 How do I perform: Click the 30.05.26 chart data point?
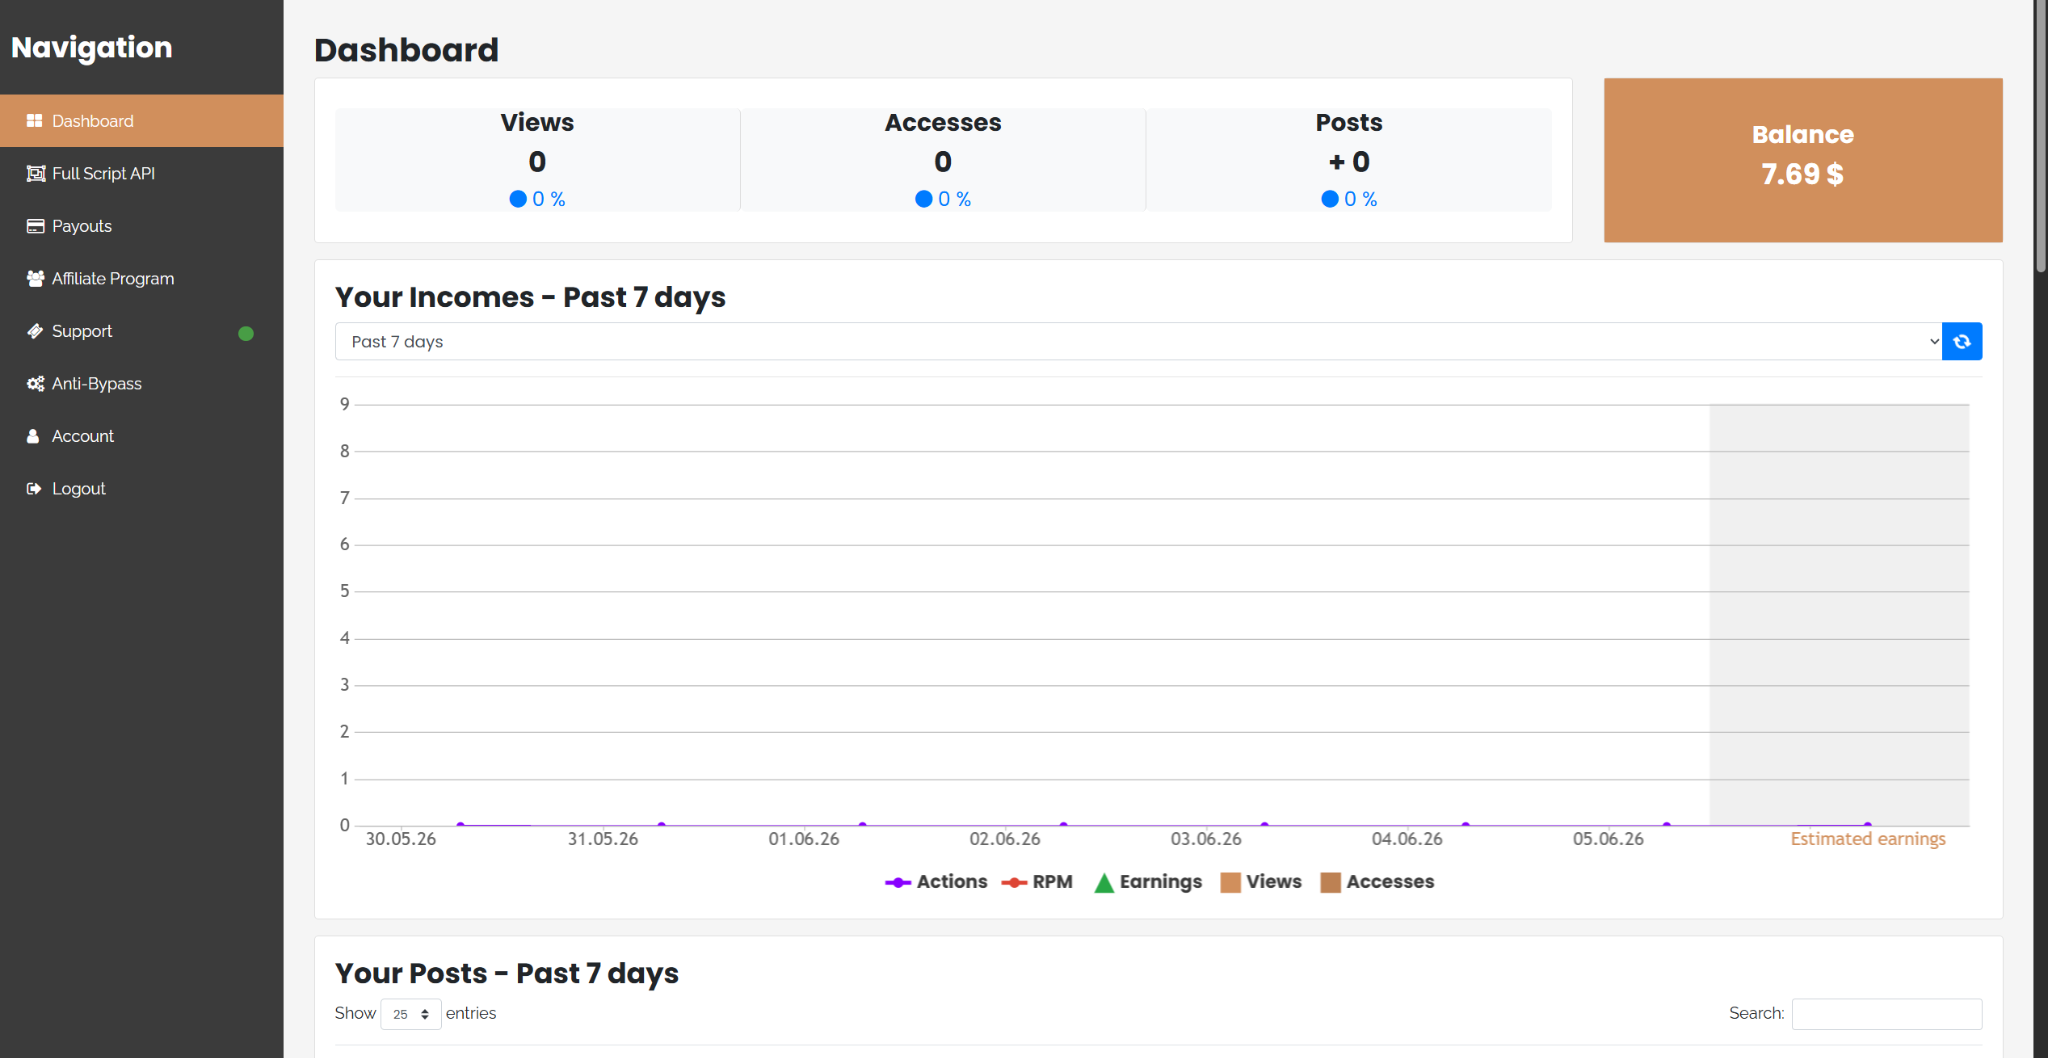[460, 825]
